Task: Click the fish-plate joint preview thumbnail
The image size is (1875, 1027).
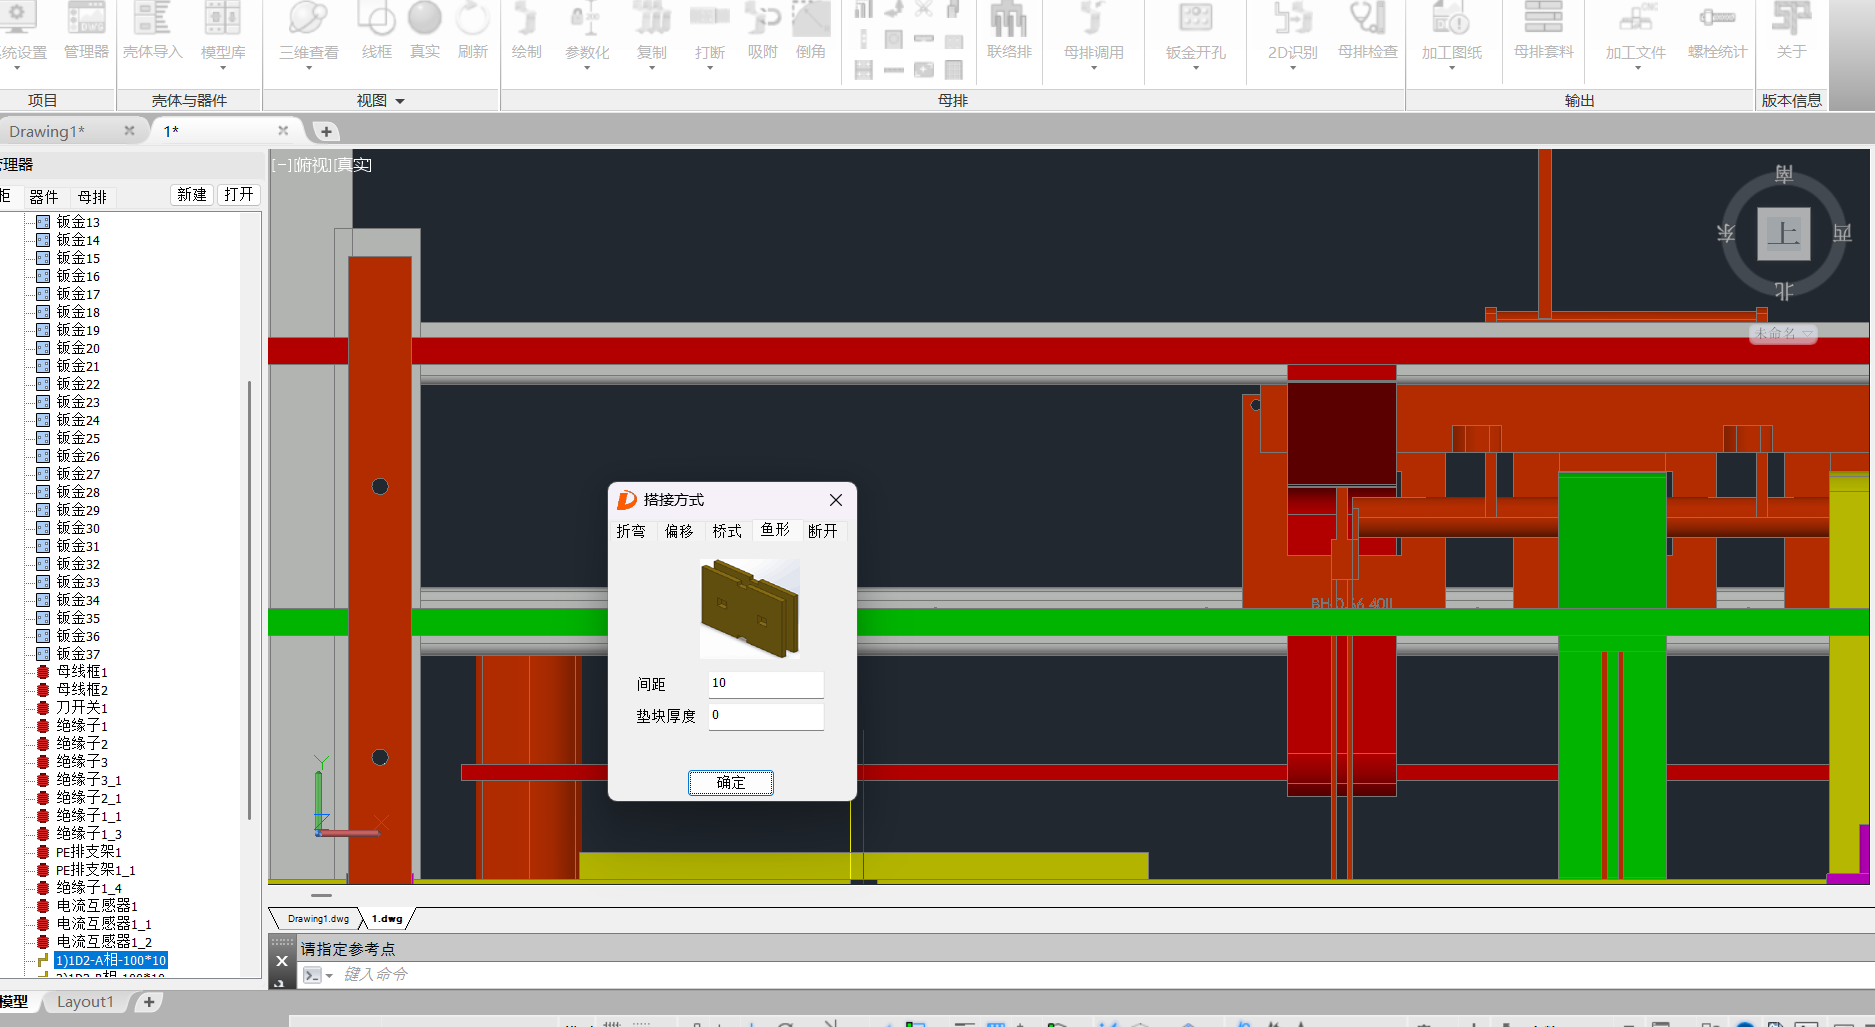Action: pyautogui.click(x=749, y=608)
